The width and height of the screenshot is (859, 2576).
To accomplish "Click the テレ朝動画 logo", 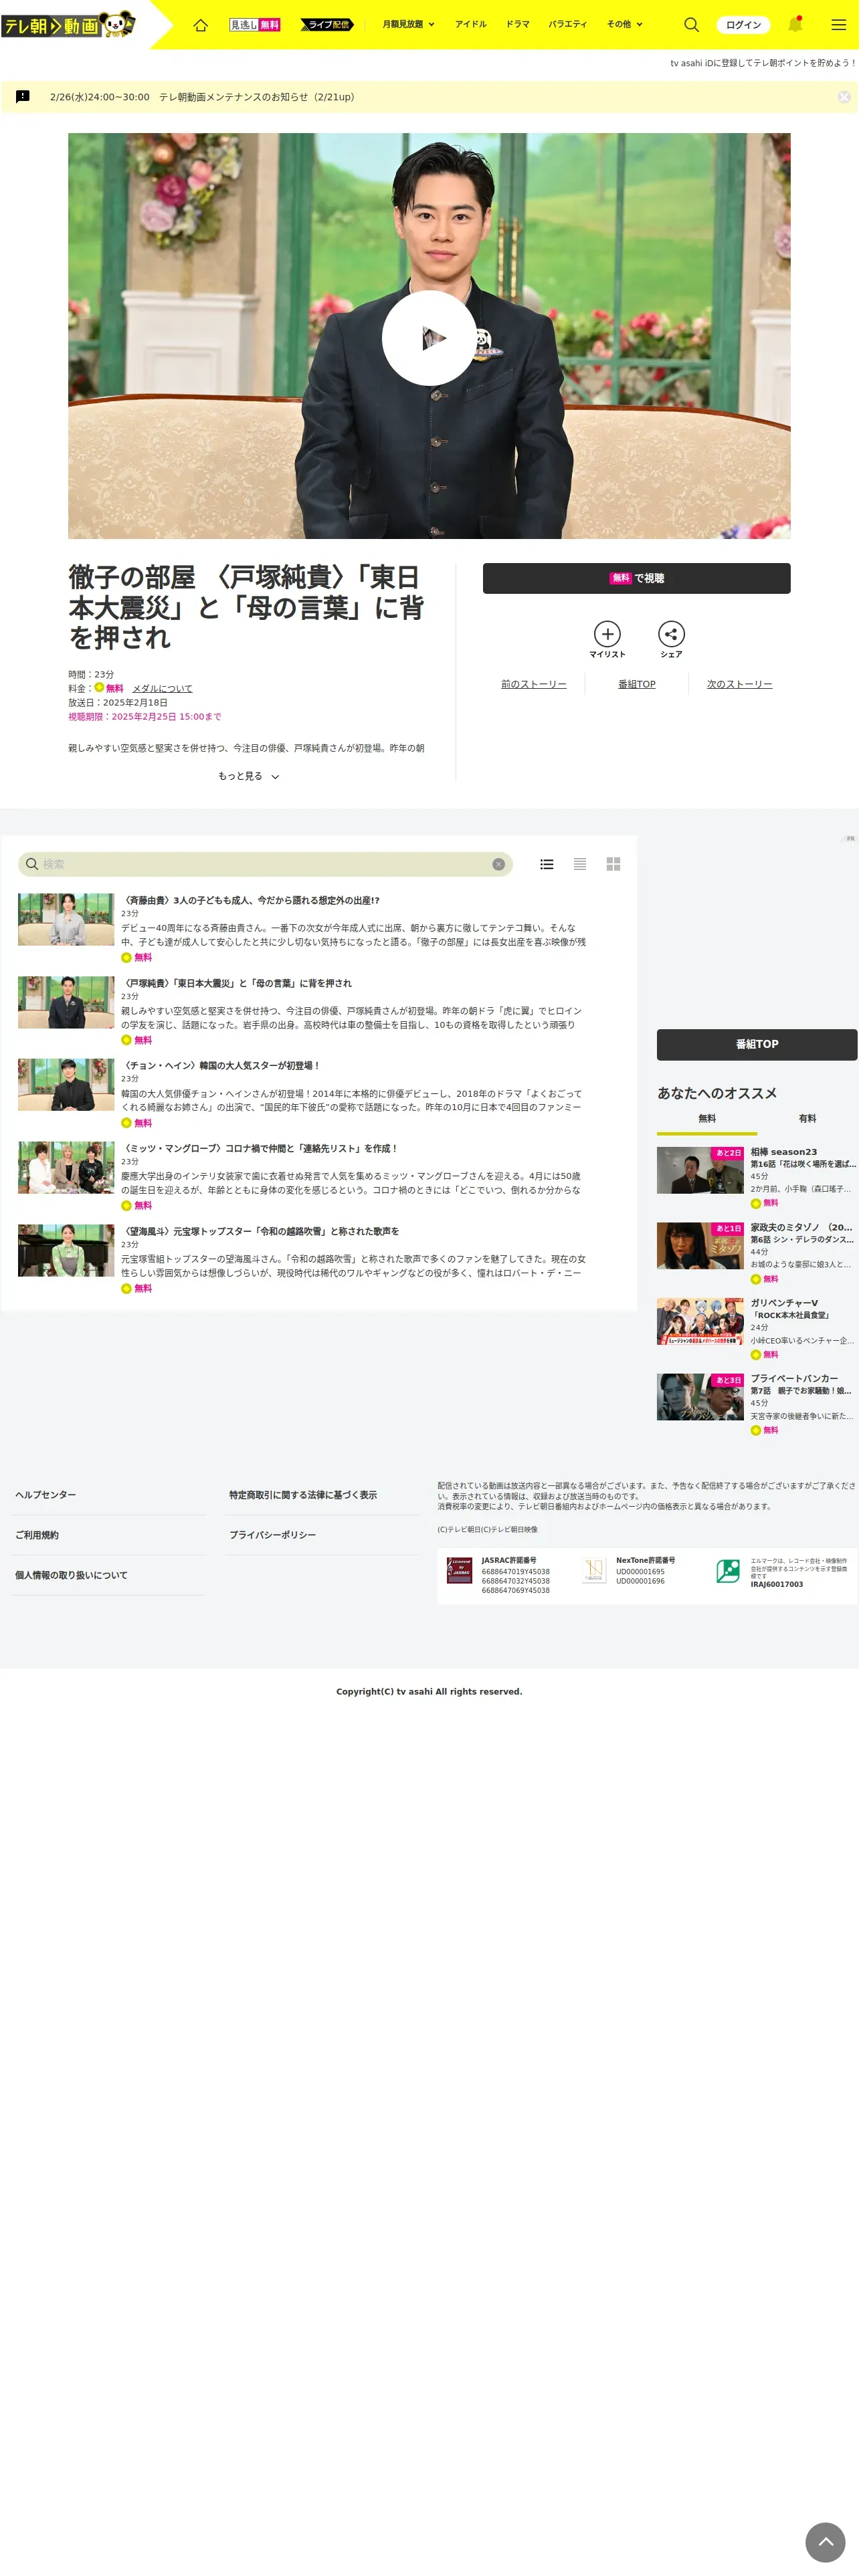I will pyautogui.click(x=68, y=24).
